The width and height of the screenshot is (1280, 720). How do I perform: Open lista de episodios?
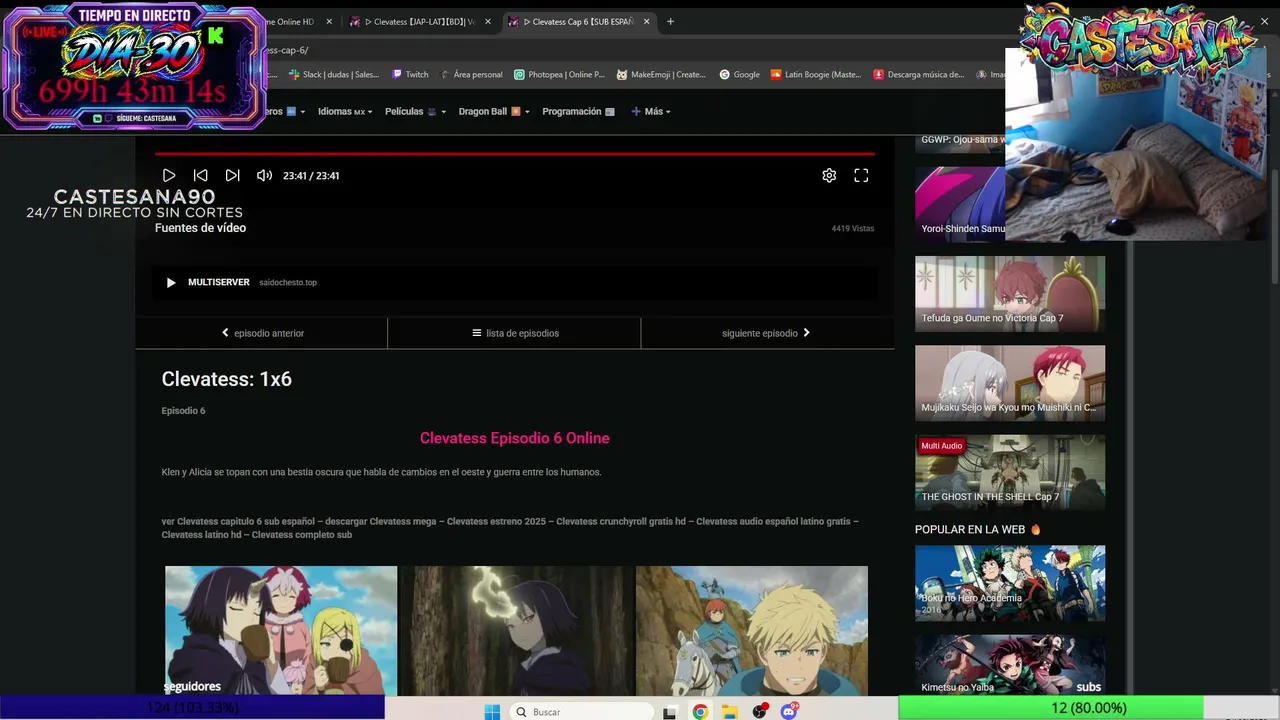pyautogui.click(x=515, y=333)
